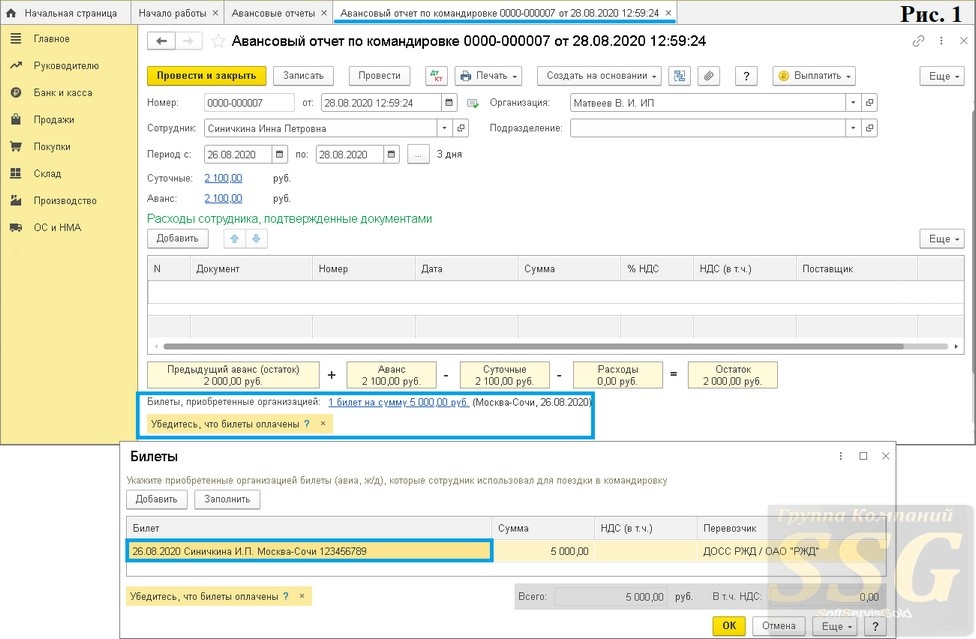This screenshot has height=639, width=976.
Task: Move row down arrow in expenses table
Action: click(256, 238)
